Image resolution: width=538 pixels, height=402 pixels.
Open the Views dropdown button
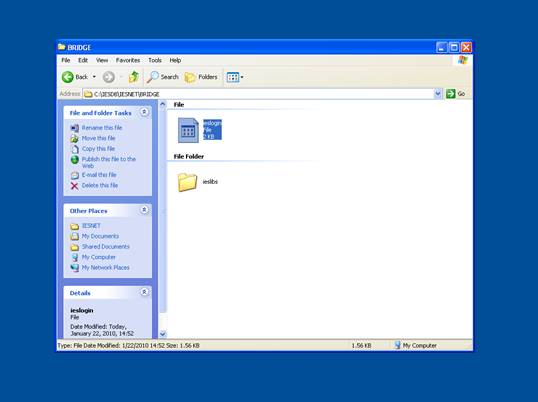pos(235,77)
